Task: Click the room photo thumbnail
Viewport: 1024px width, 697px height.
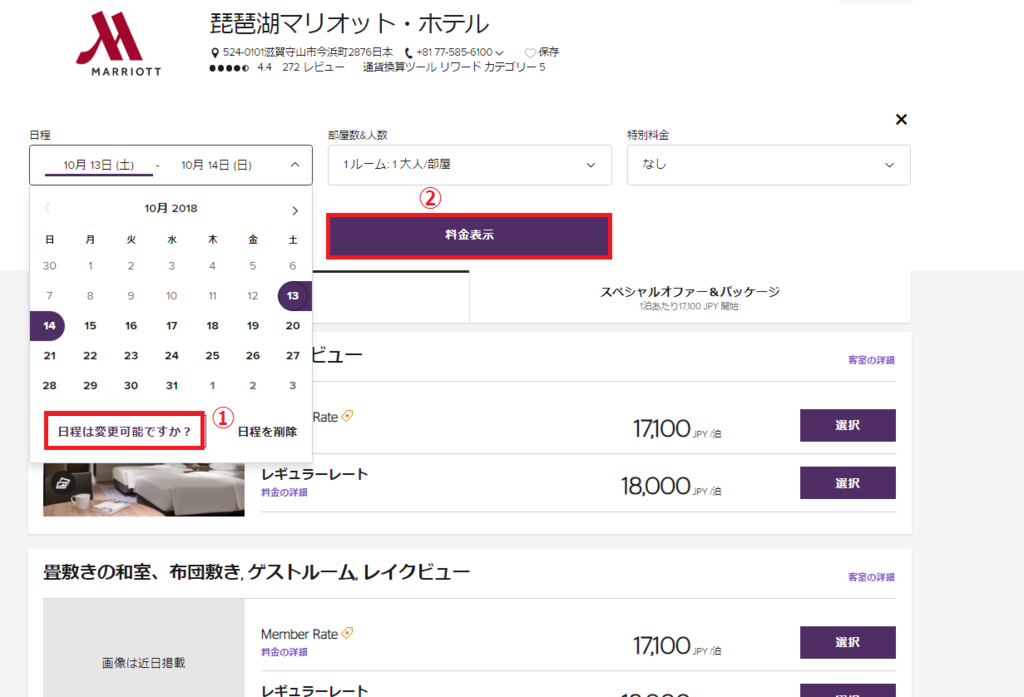Action: [144, 490]
